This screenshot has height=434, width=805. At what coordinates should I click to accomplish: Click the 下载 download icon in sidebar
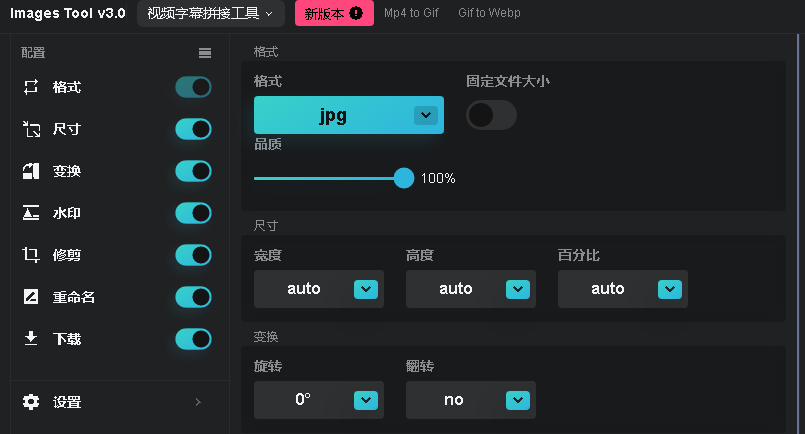coord(31,339)
